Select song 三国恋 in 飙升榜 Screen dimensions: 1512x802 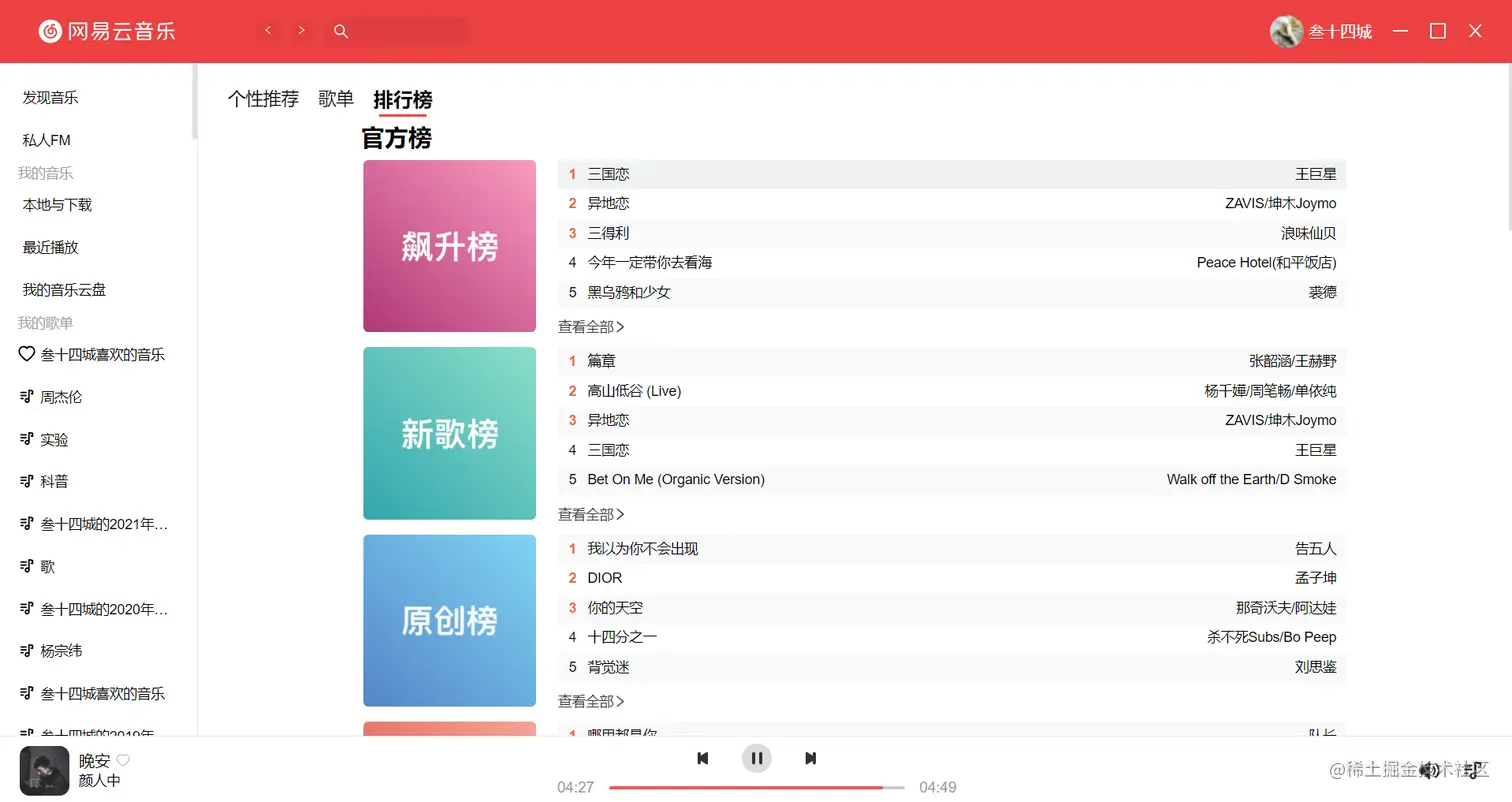(x=608, y=174)
